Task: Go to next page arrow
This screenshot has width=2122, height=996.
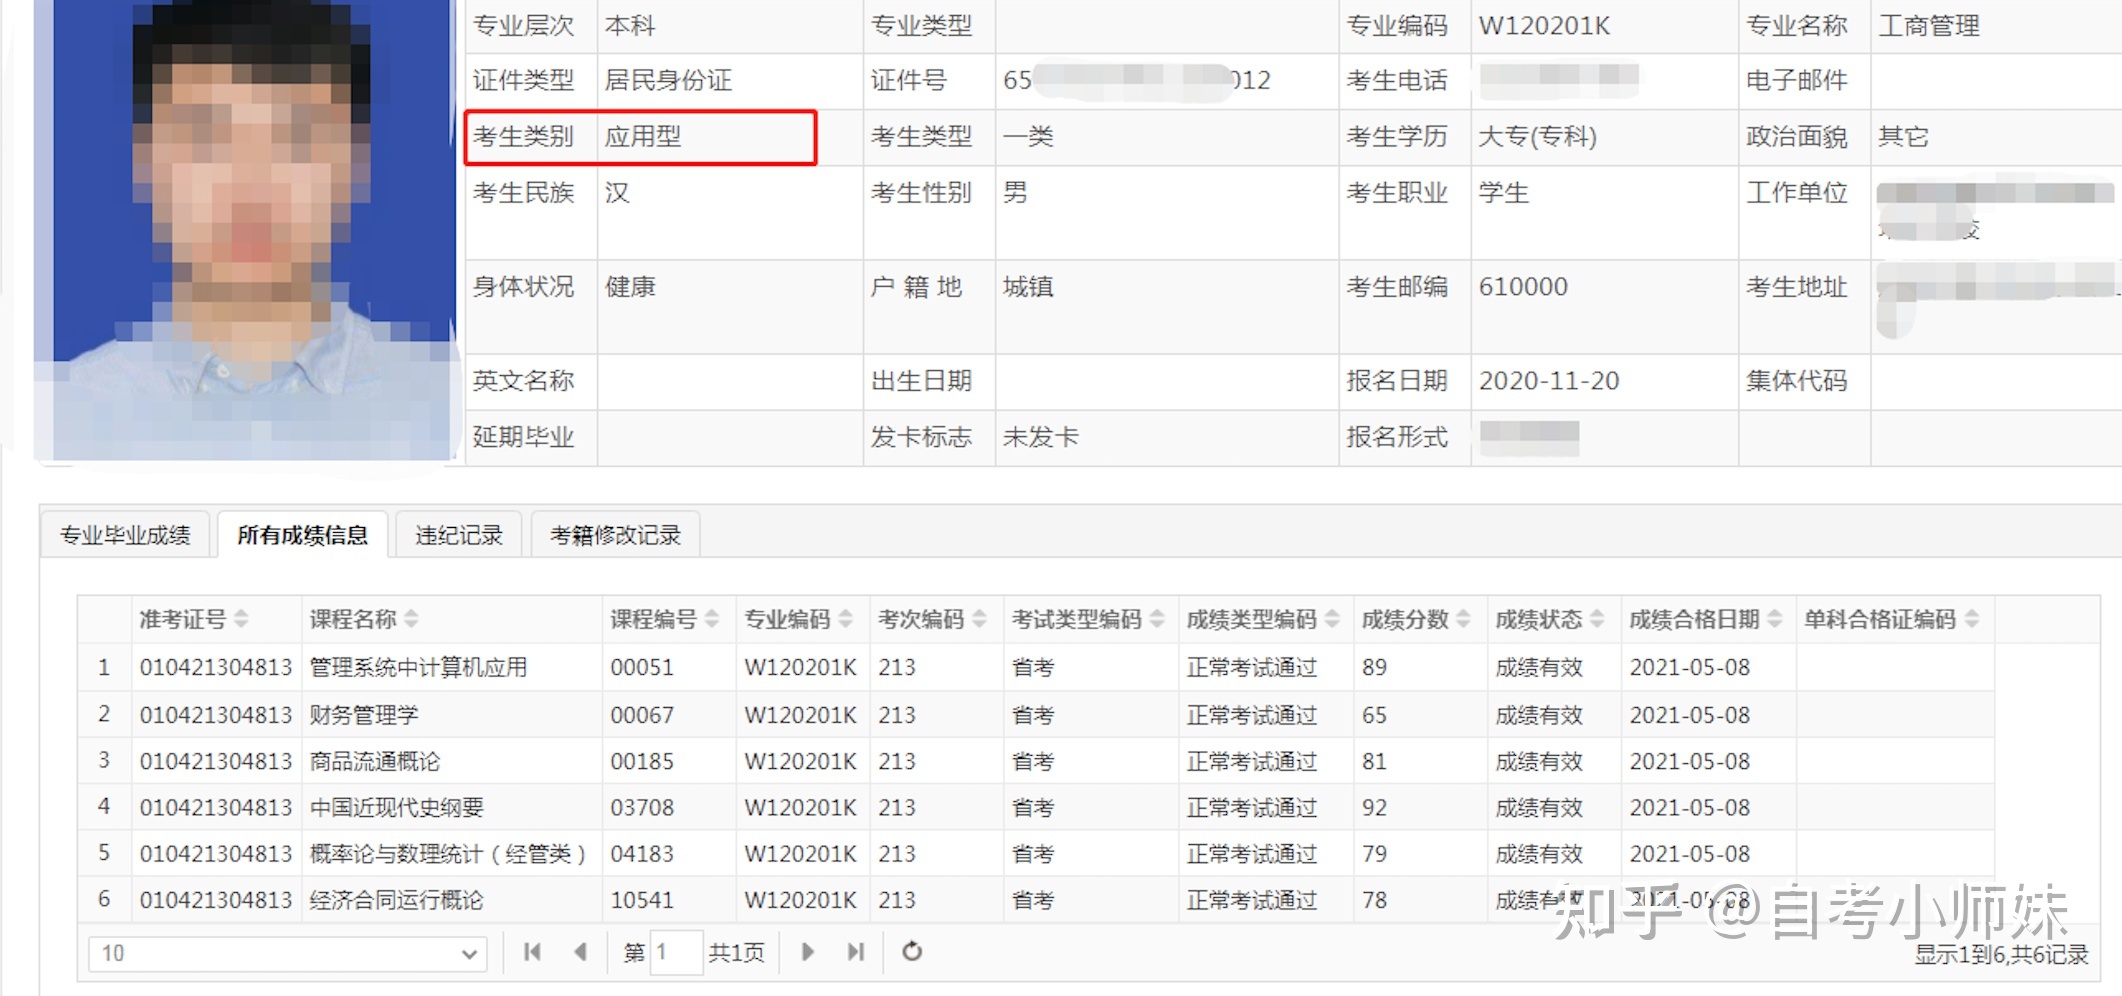Action: pyautogui.click(x=807, y=952)
